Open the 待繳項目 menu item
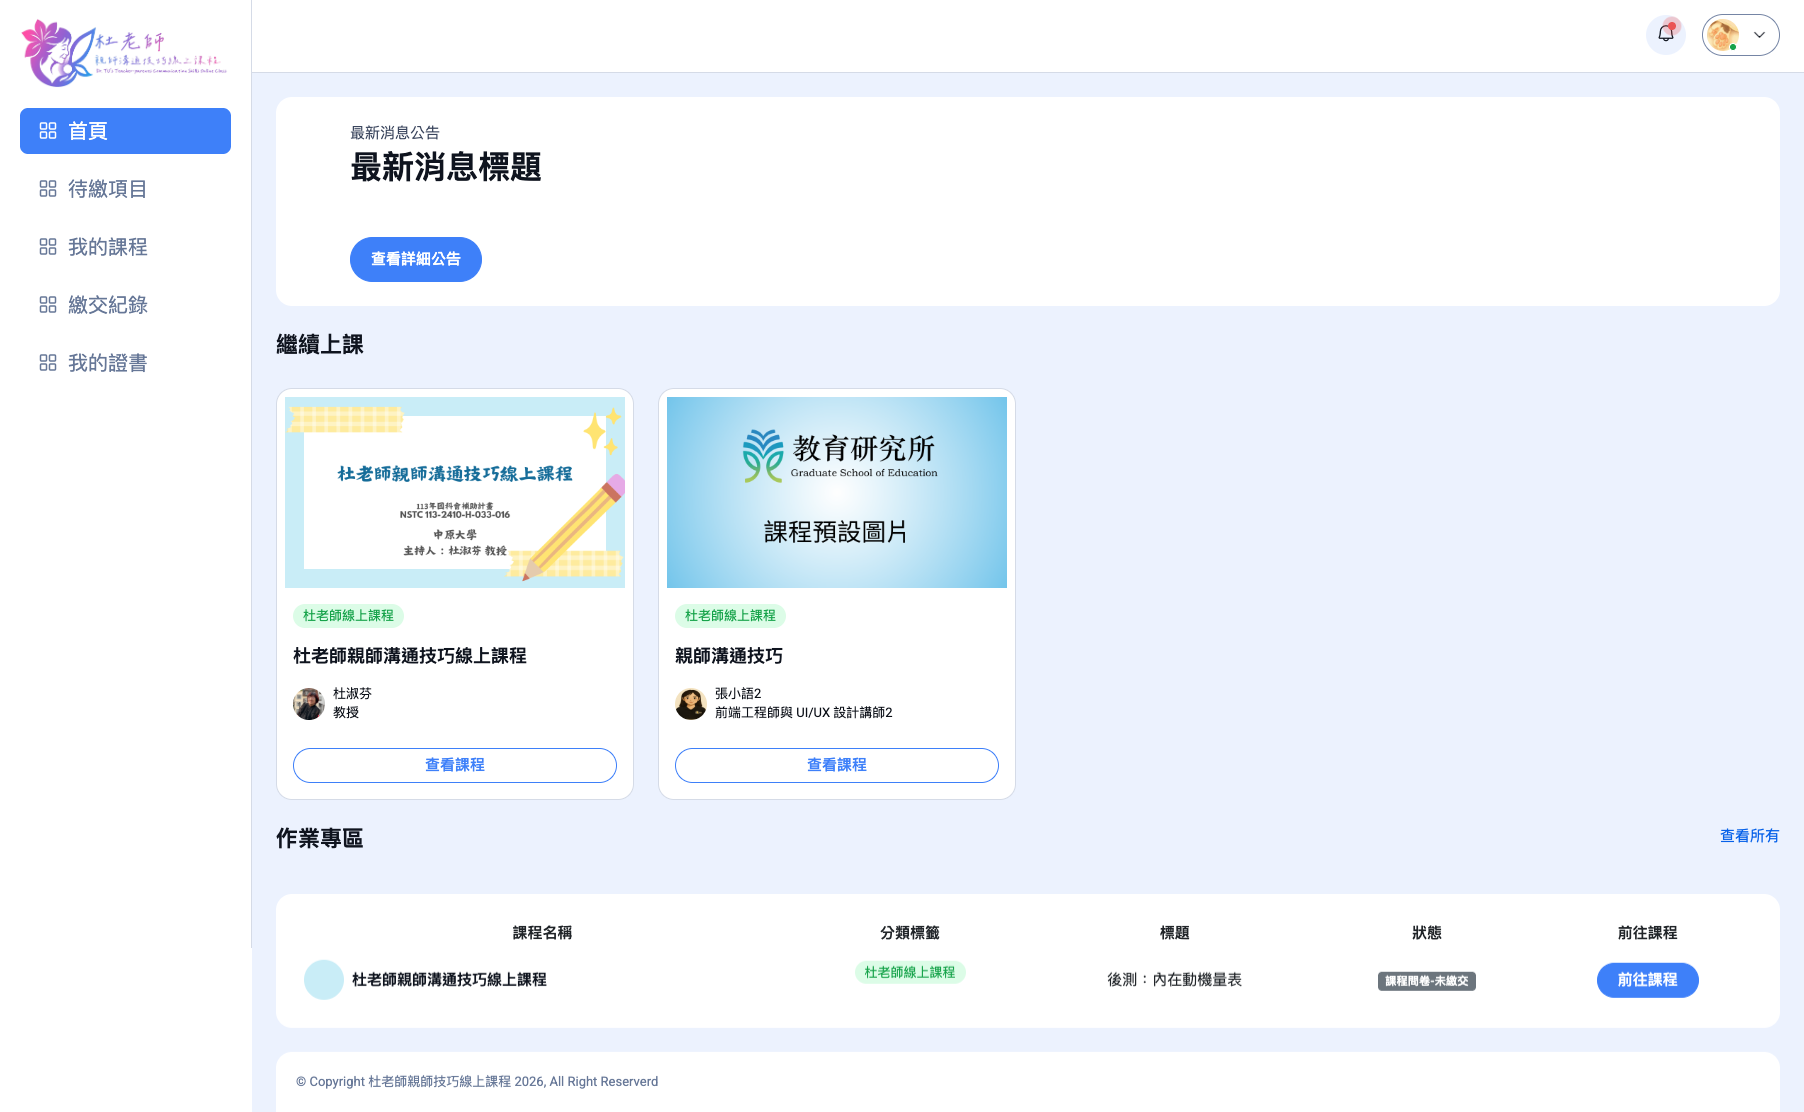The image size is (1804, 1112). pyautogui.click(x=107, y=189)
